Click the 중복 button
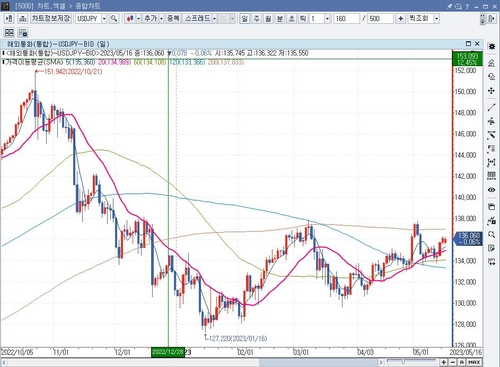The height and width of the screenshot is (367, 500). 173,18
